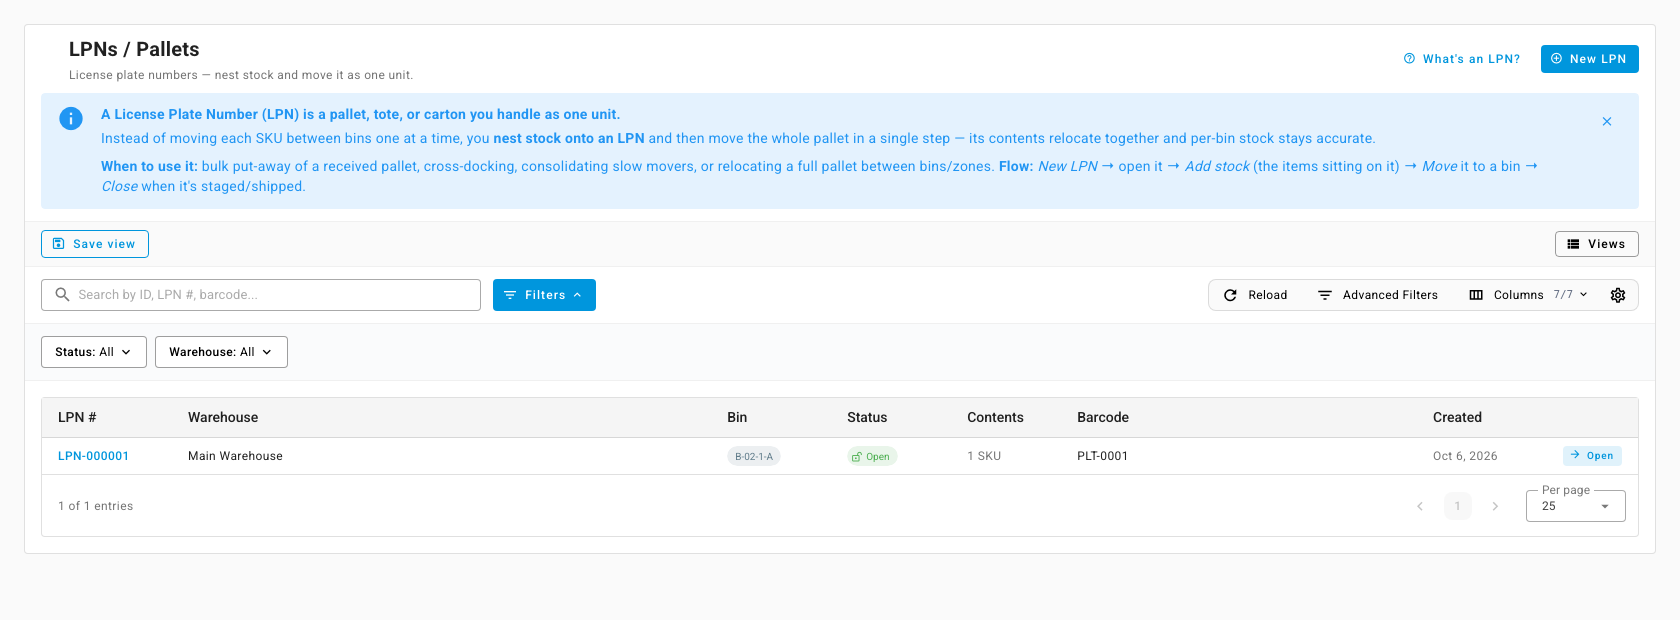
Task: Open the What's an LPN? help link
Action: click(x=1462, y=59)
